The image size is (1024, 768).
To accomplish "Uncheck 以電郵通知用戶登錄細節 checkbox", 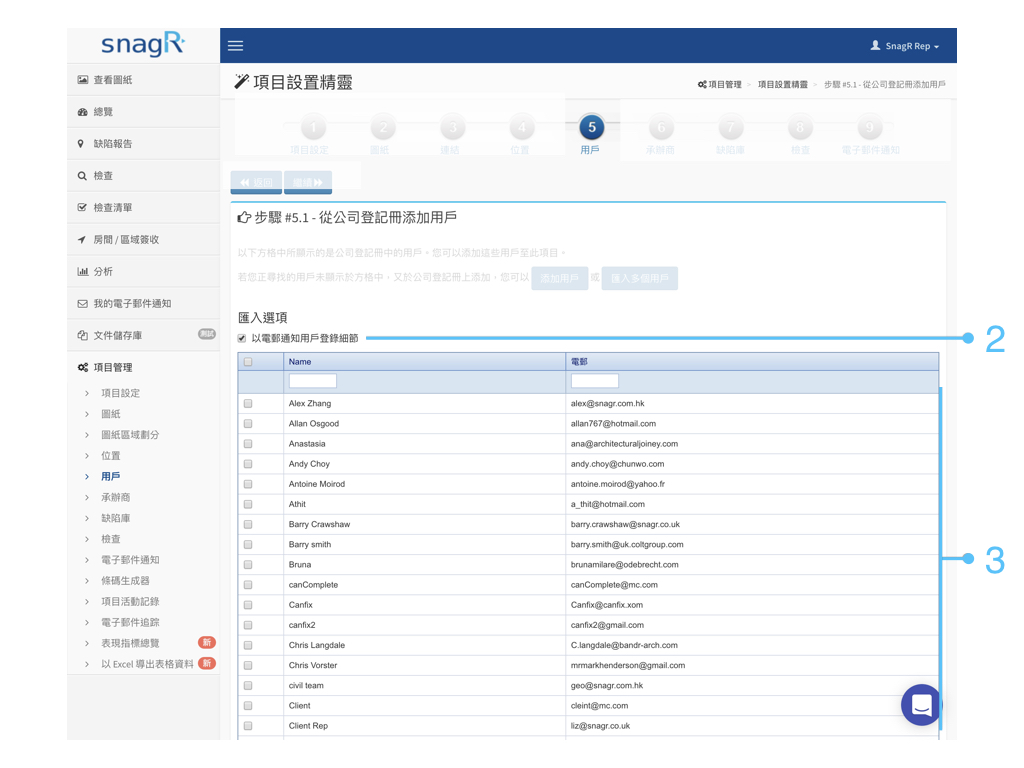I will [x=242, y=338].
